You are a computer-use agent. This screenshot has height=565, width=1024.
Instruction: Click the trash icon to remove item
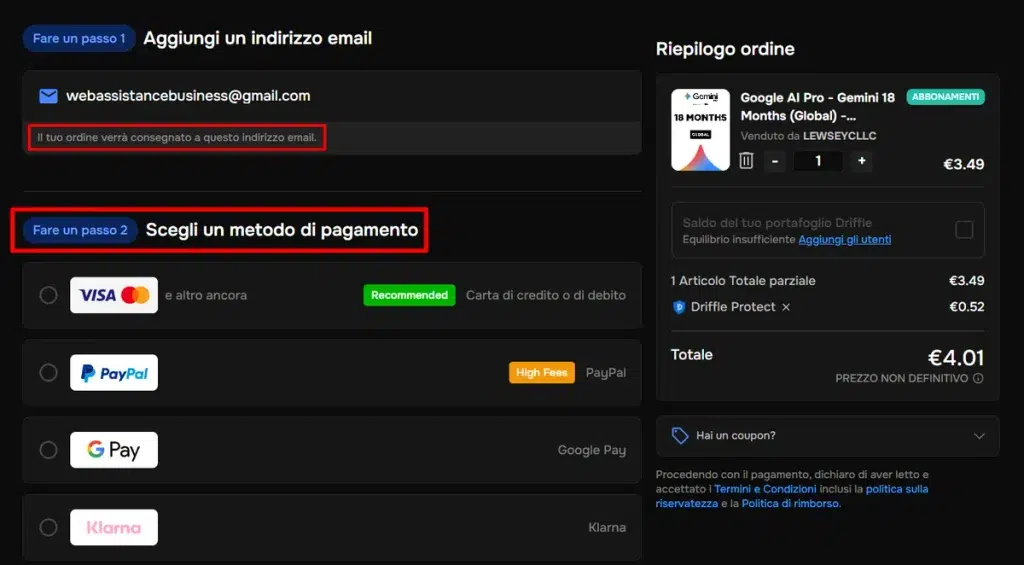[x=746, y=161]
